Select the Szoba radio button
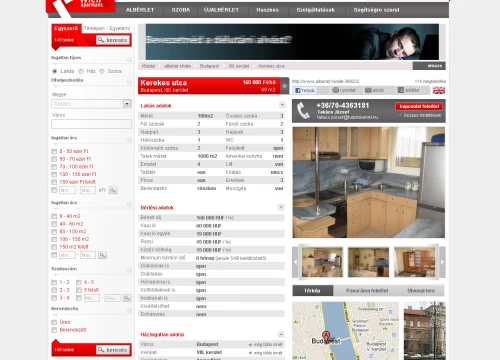Screen dimensions: 500x360 click(102, 71)
